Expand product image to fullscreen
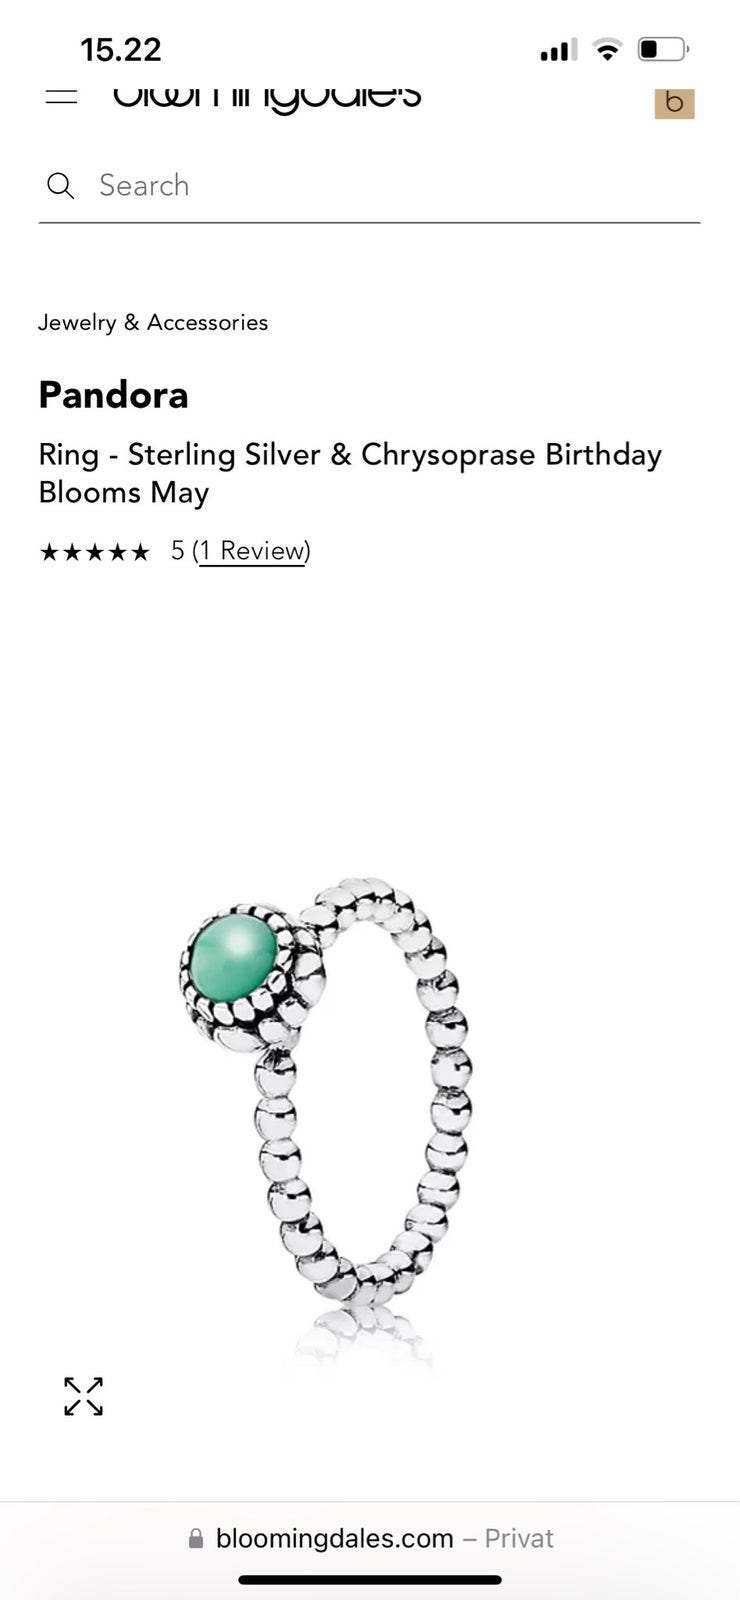The image size is (740, 1600). coord(83,1396)
